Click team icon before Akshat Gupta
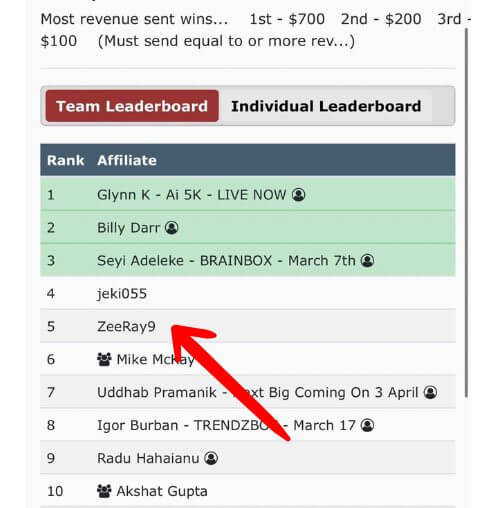The height and width of the screenshot is (508, 496). 104,491
